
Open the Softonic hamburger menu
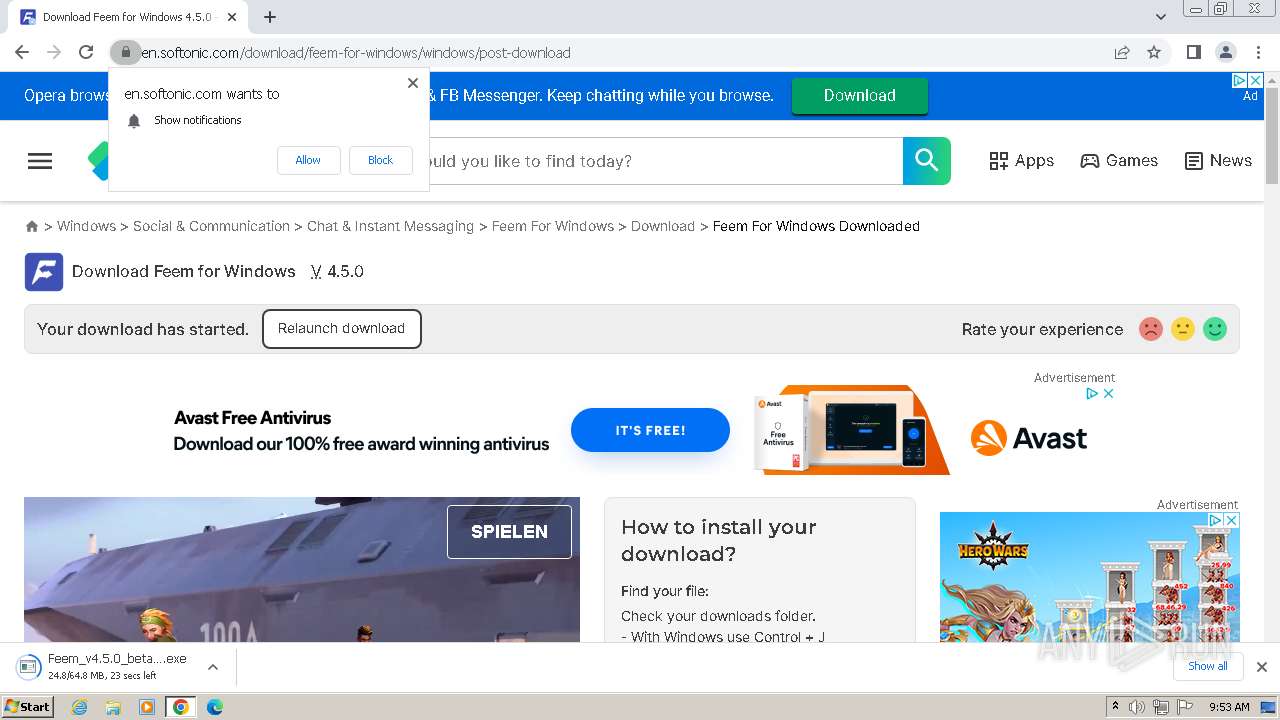coord(40,161)
